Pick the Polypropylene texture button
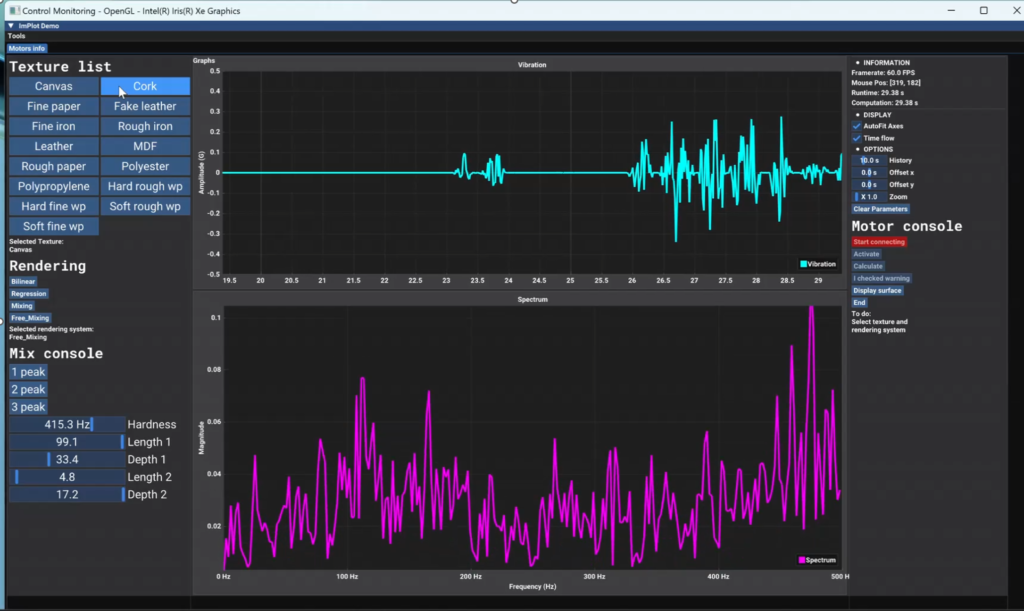The image size is (1024, 611). point(54,186)
